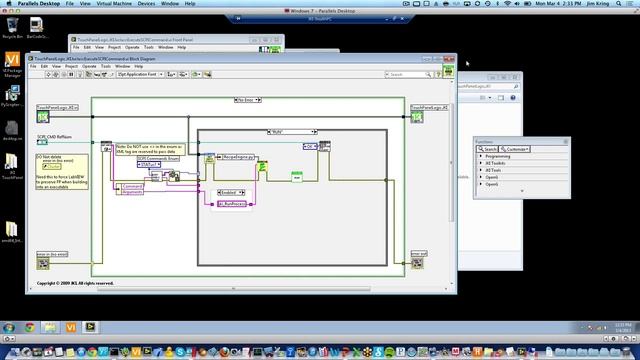This screenshot has width=640, height=360.
Task: Open the Operate menu of Block Diagram window
Action: tap(89, 66)
